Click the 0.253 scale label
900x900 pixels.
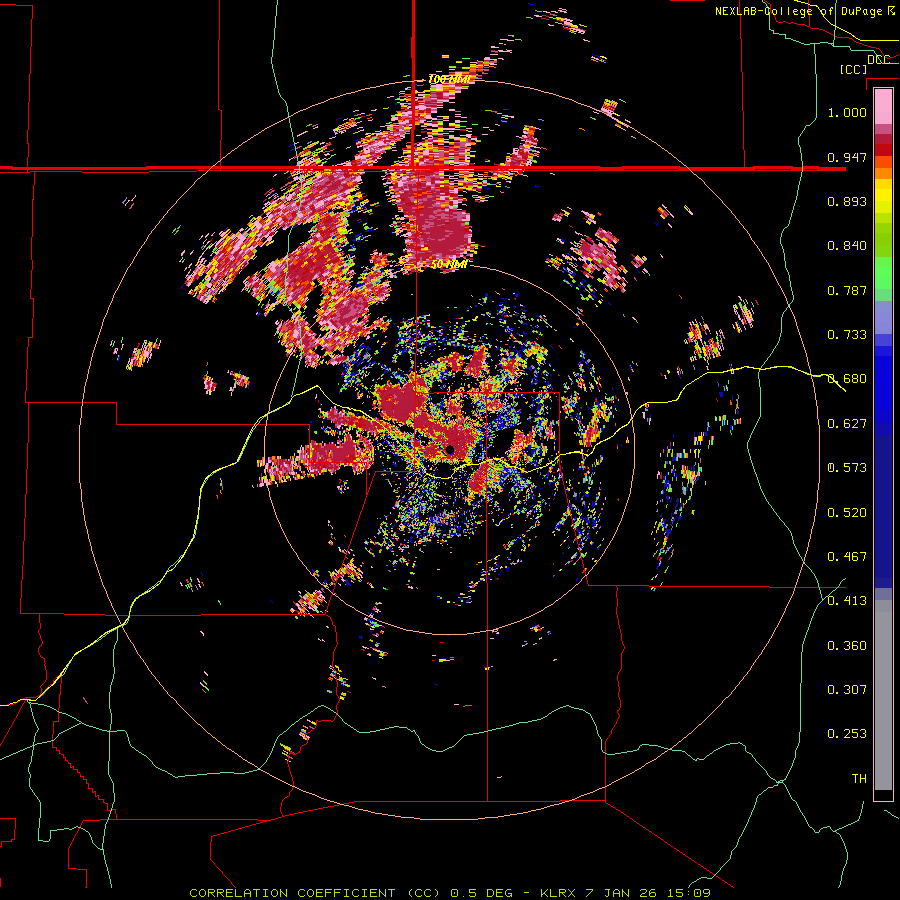(x=847, y=734)
